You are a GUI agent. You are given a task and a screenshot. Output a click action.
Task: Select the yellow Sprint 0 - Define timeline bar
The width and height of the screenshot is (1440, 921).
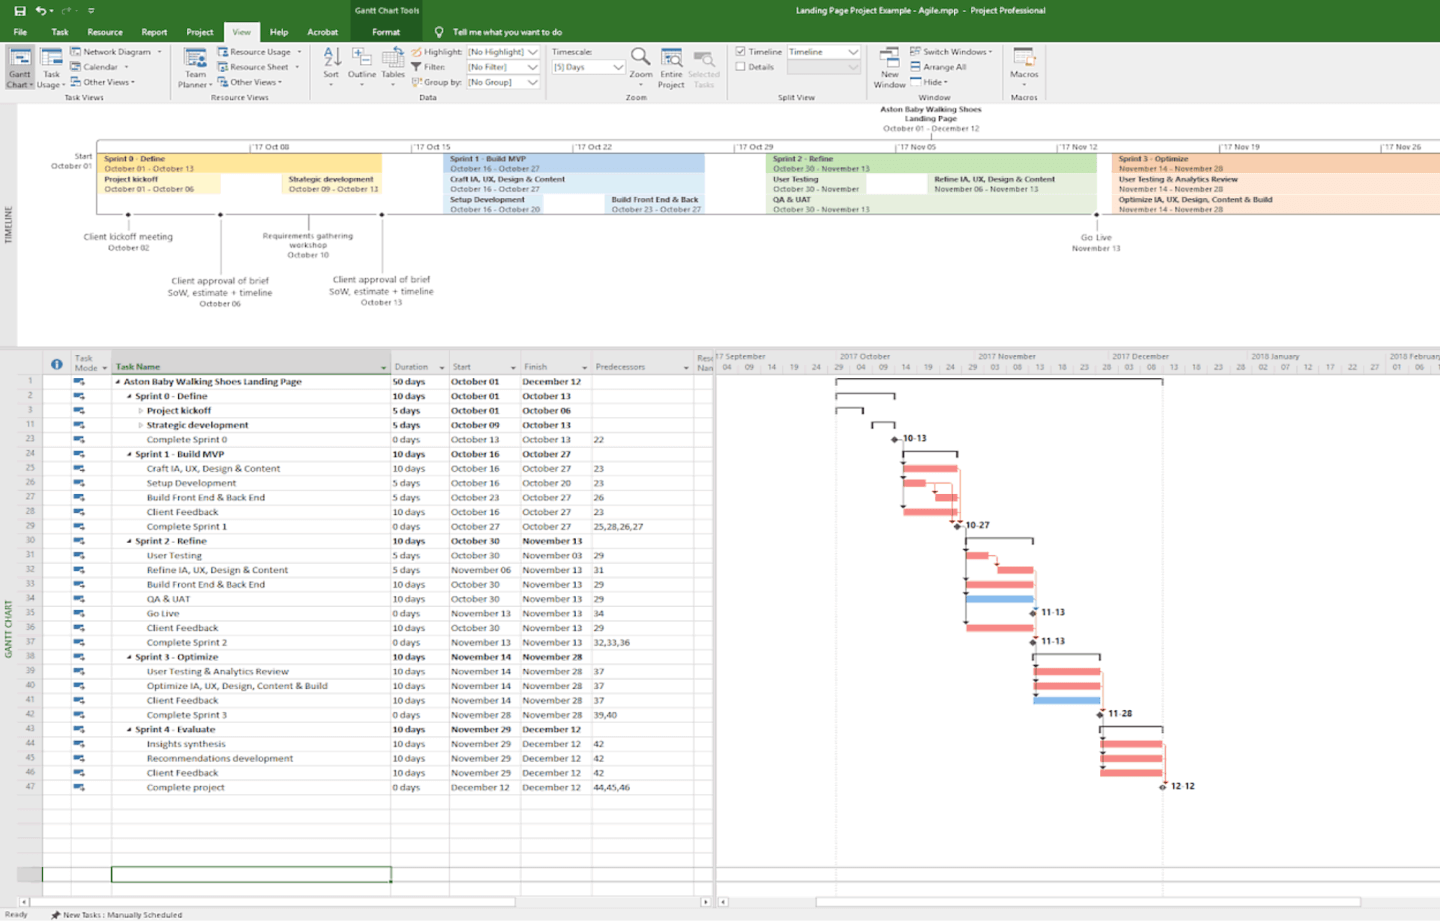click(x=241, y=163)
